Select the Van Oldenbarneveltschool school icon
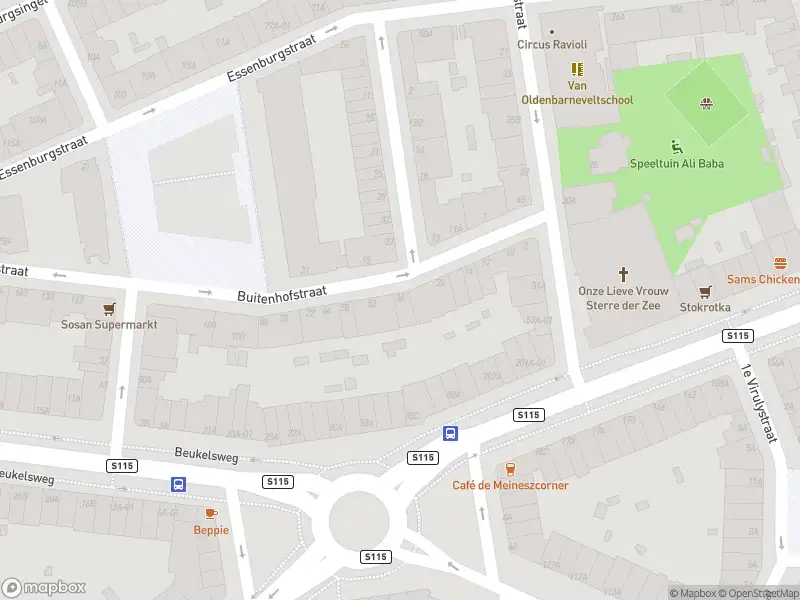 tap(577, 69)
